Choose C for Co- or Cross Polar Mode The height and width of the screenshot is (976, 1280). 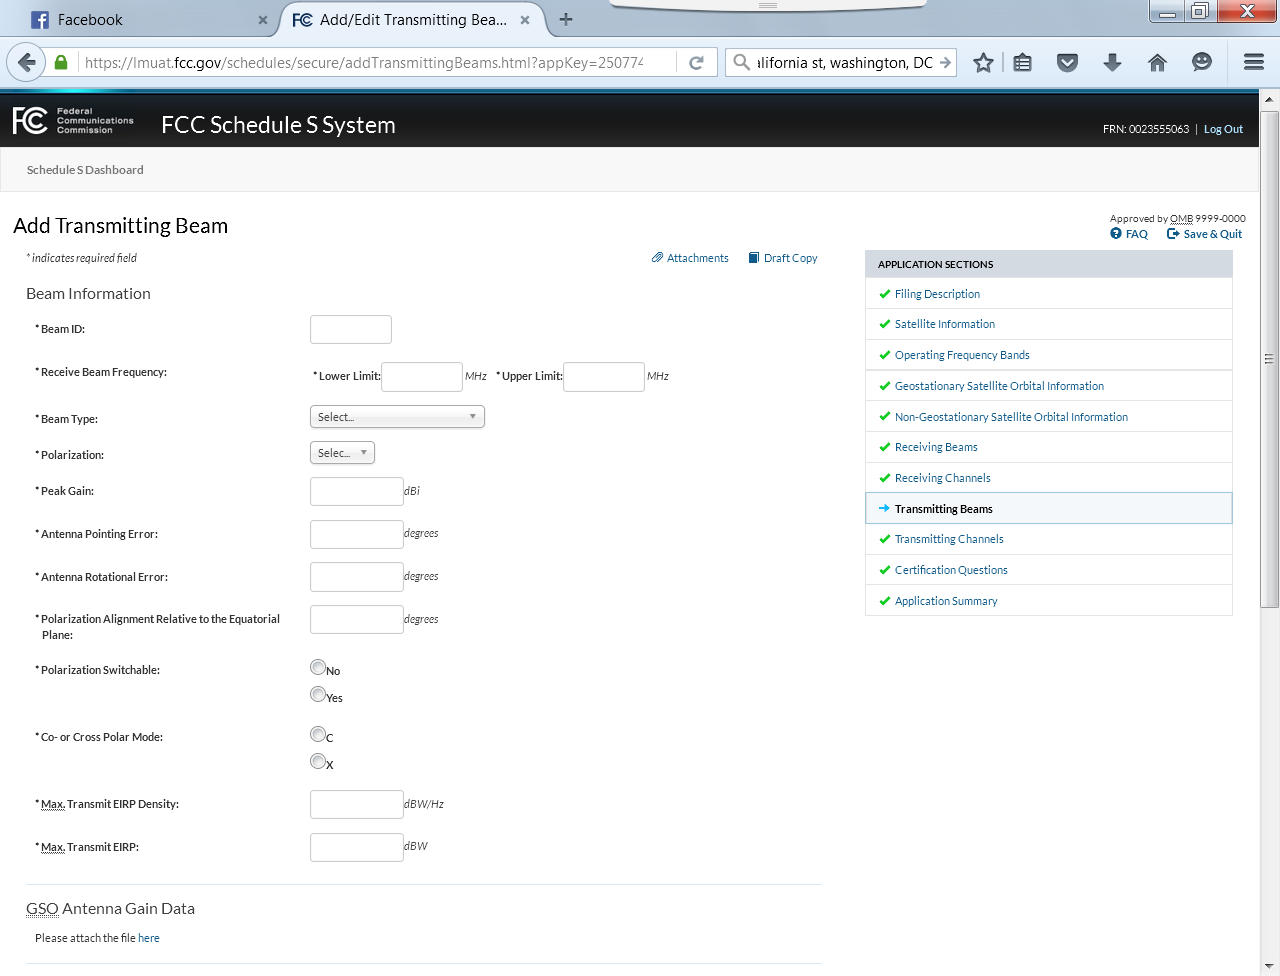(x=318, y=734)
